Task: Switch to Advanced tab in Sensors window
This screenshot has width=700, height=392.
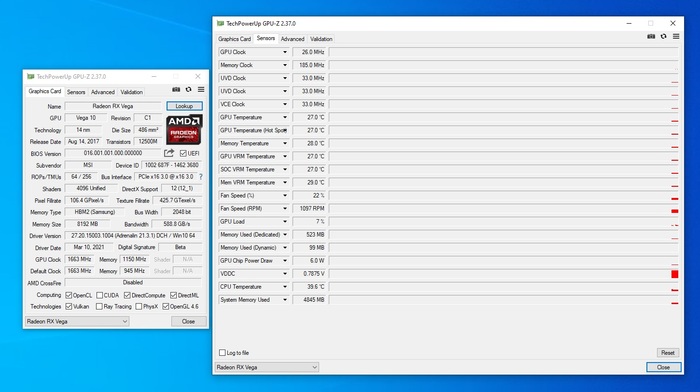Action: pyautogui.click(x=292, y=39)
